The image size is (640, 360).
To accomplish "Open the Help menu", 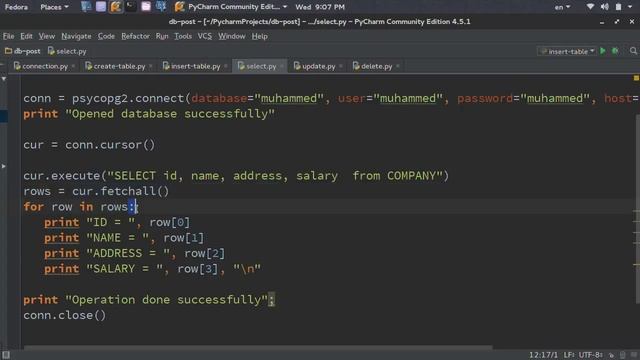I will [260, 36].
